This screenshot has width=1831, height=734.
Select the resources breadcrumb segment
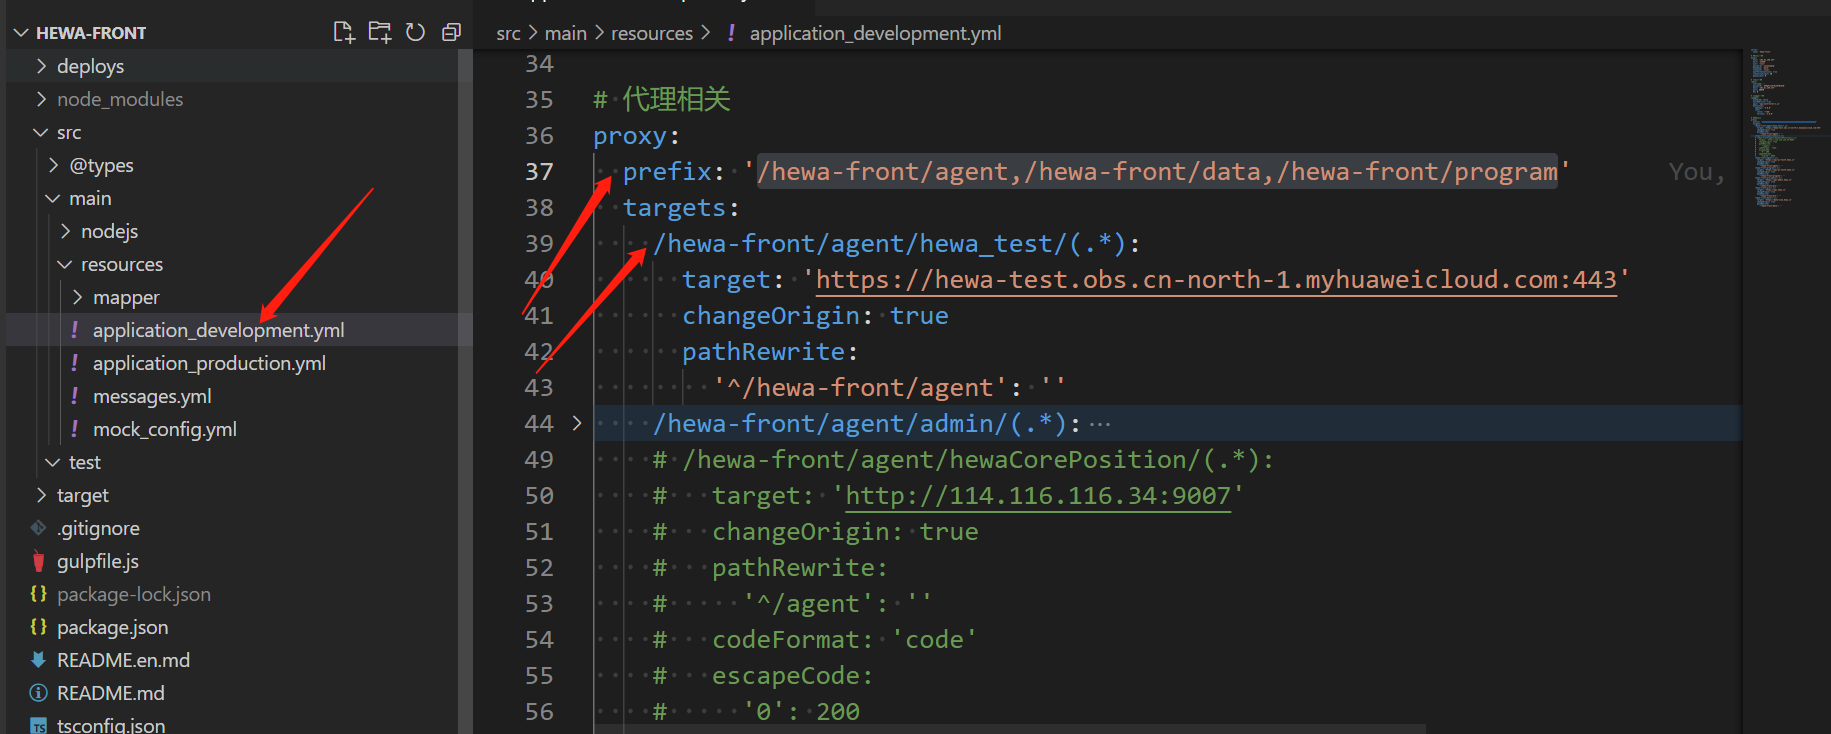(651, 33)
